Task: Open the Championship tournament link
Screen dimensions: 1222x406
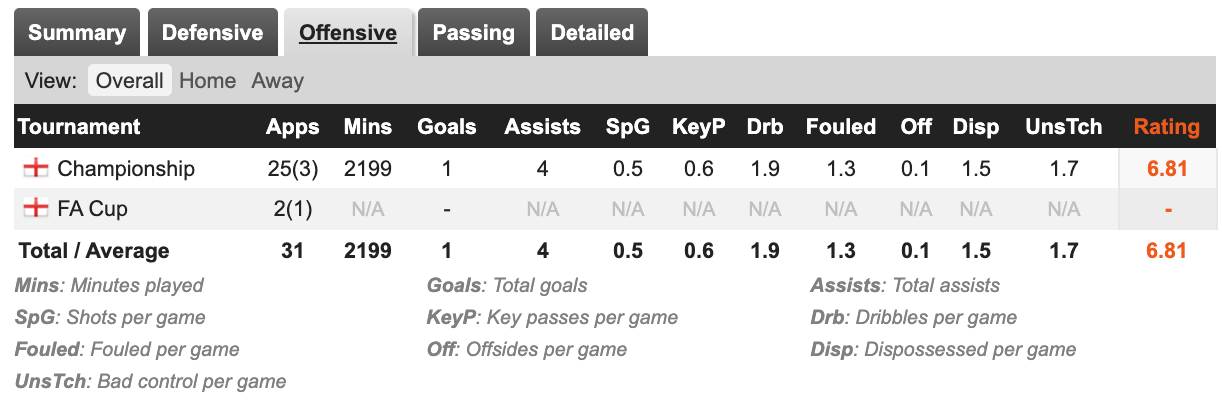Action: [x=126, y=168]
